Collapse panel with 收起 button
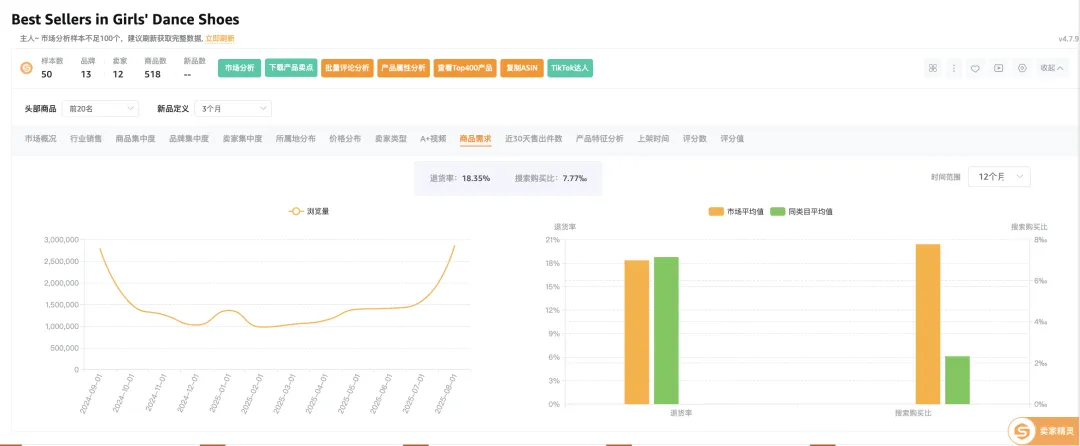Viewport: 1080px width, 446px height. (x=1052, y=68)
